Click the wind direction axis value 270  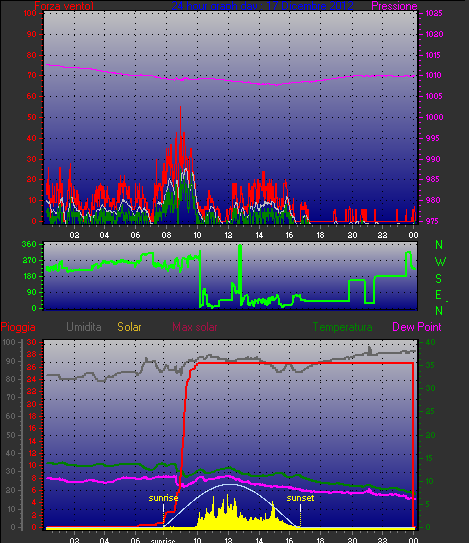[29, 260]
